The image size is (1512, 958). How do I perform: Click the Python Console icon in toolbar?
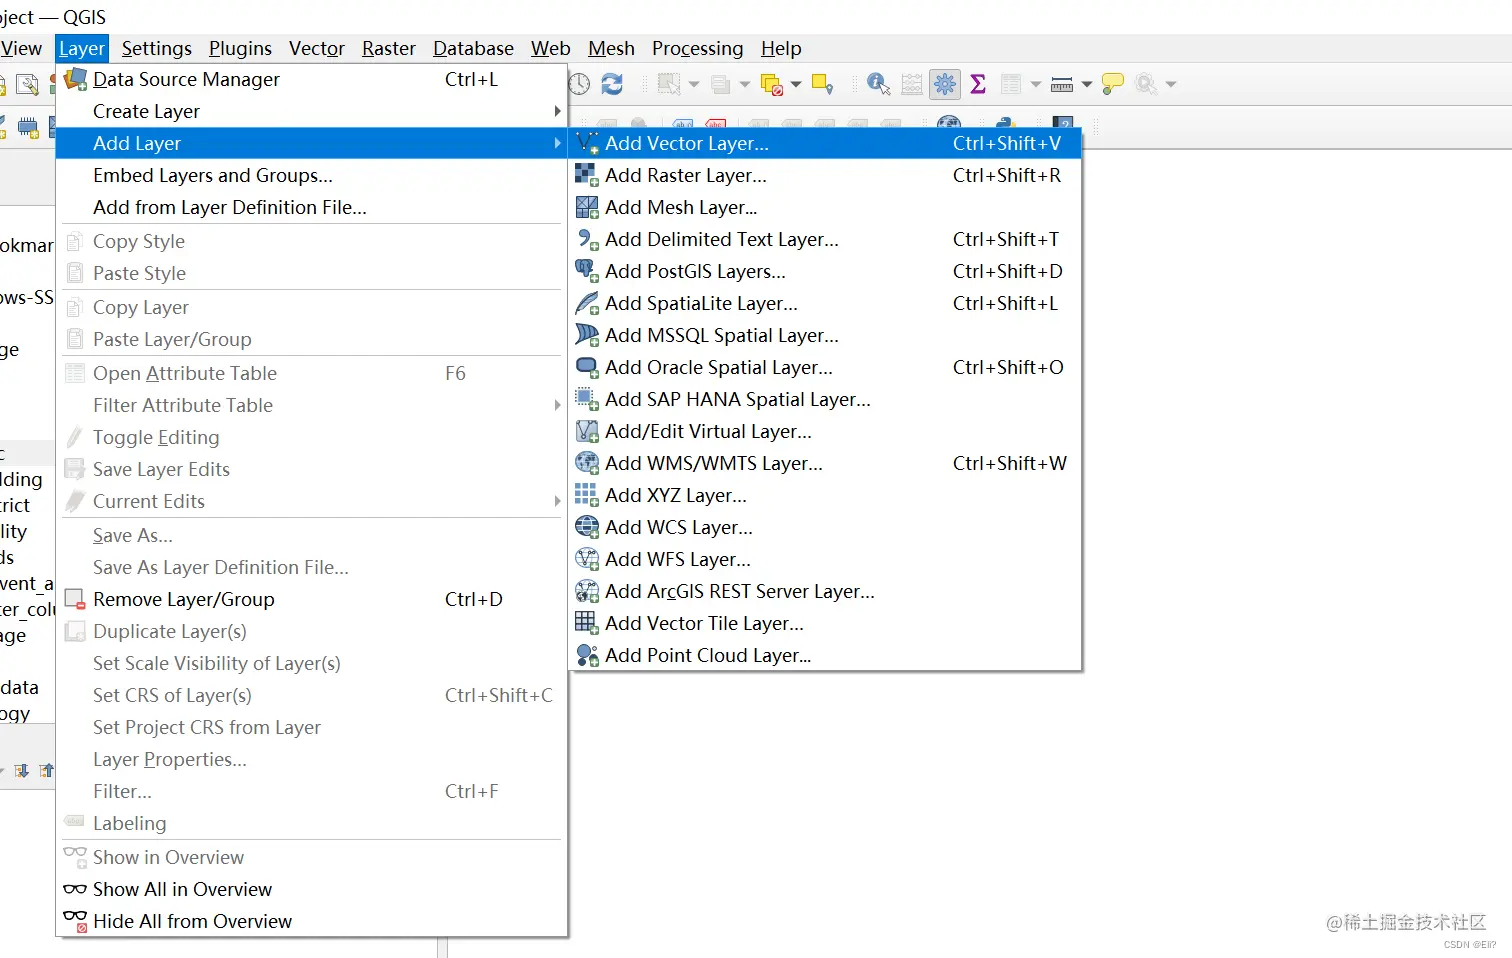1006,125
